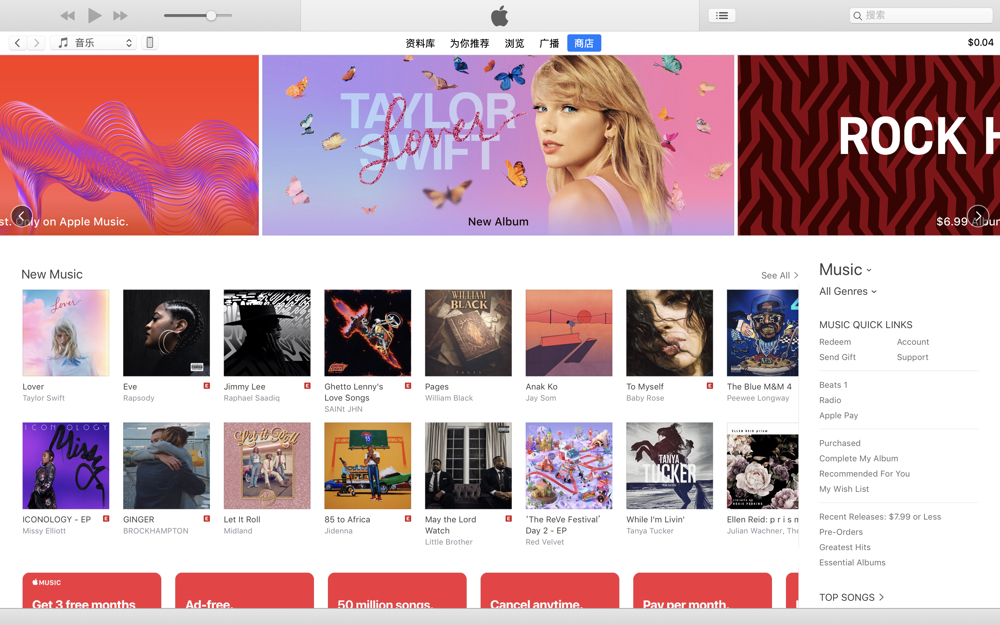Click the device iPhone icon
The width and height of the screenshot is (1000, 625).
tap(150, 43)
